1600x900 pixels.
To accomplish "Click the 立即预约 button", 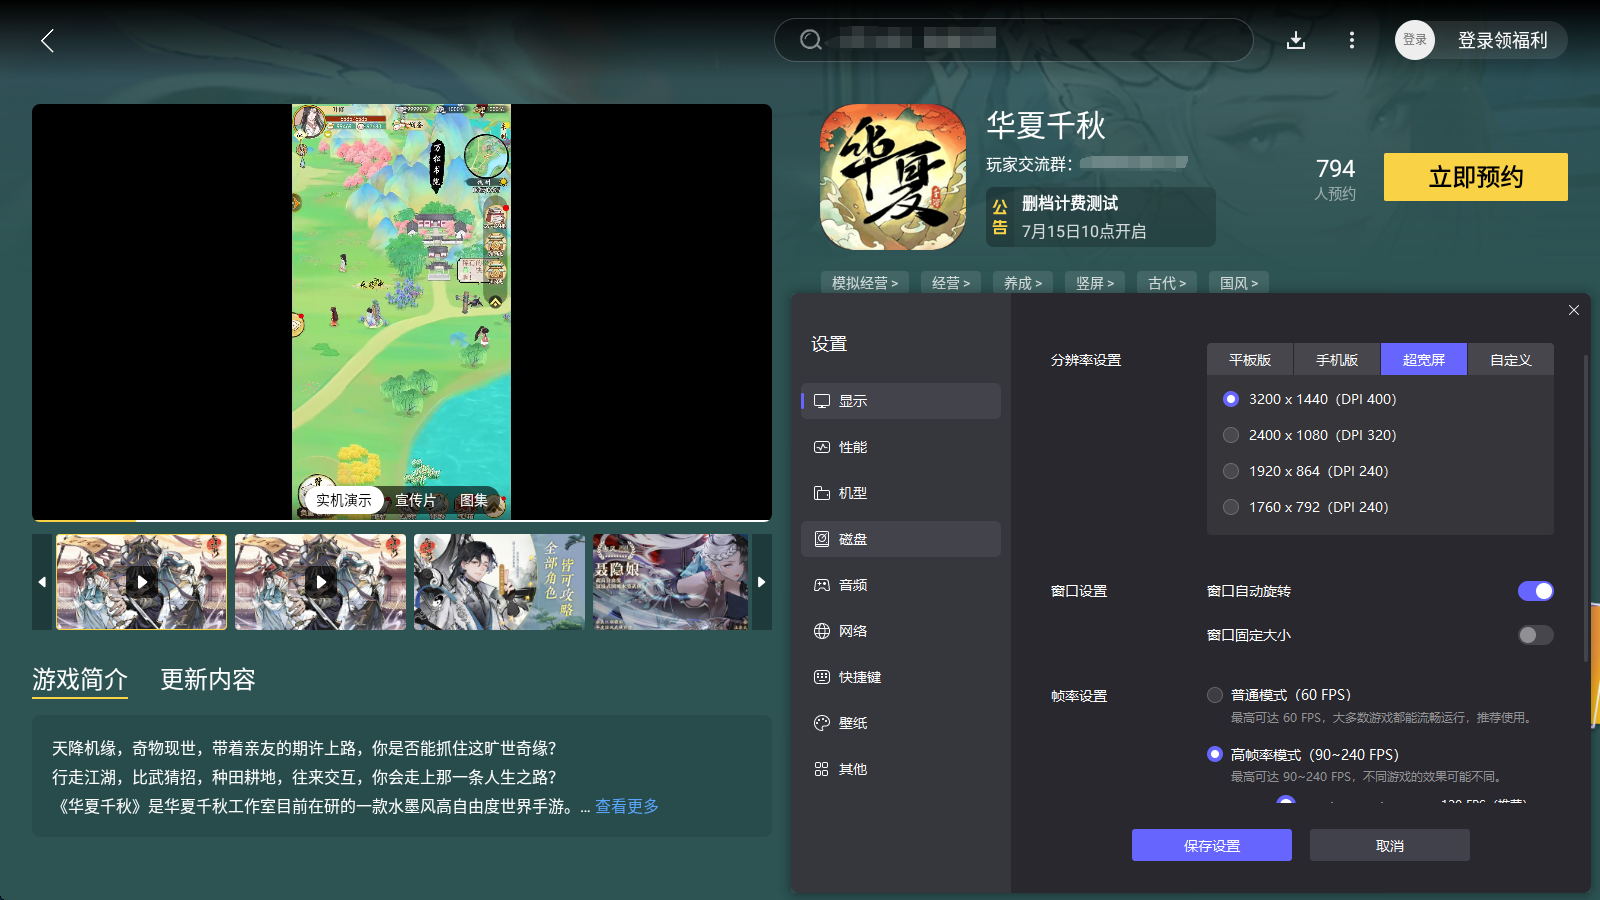I will (1476, 177).
